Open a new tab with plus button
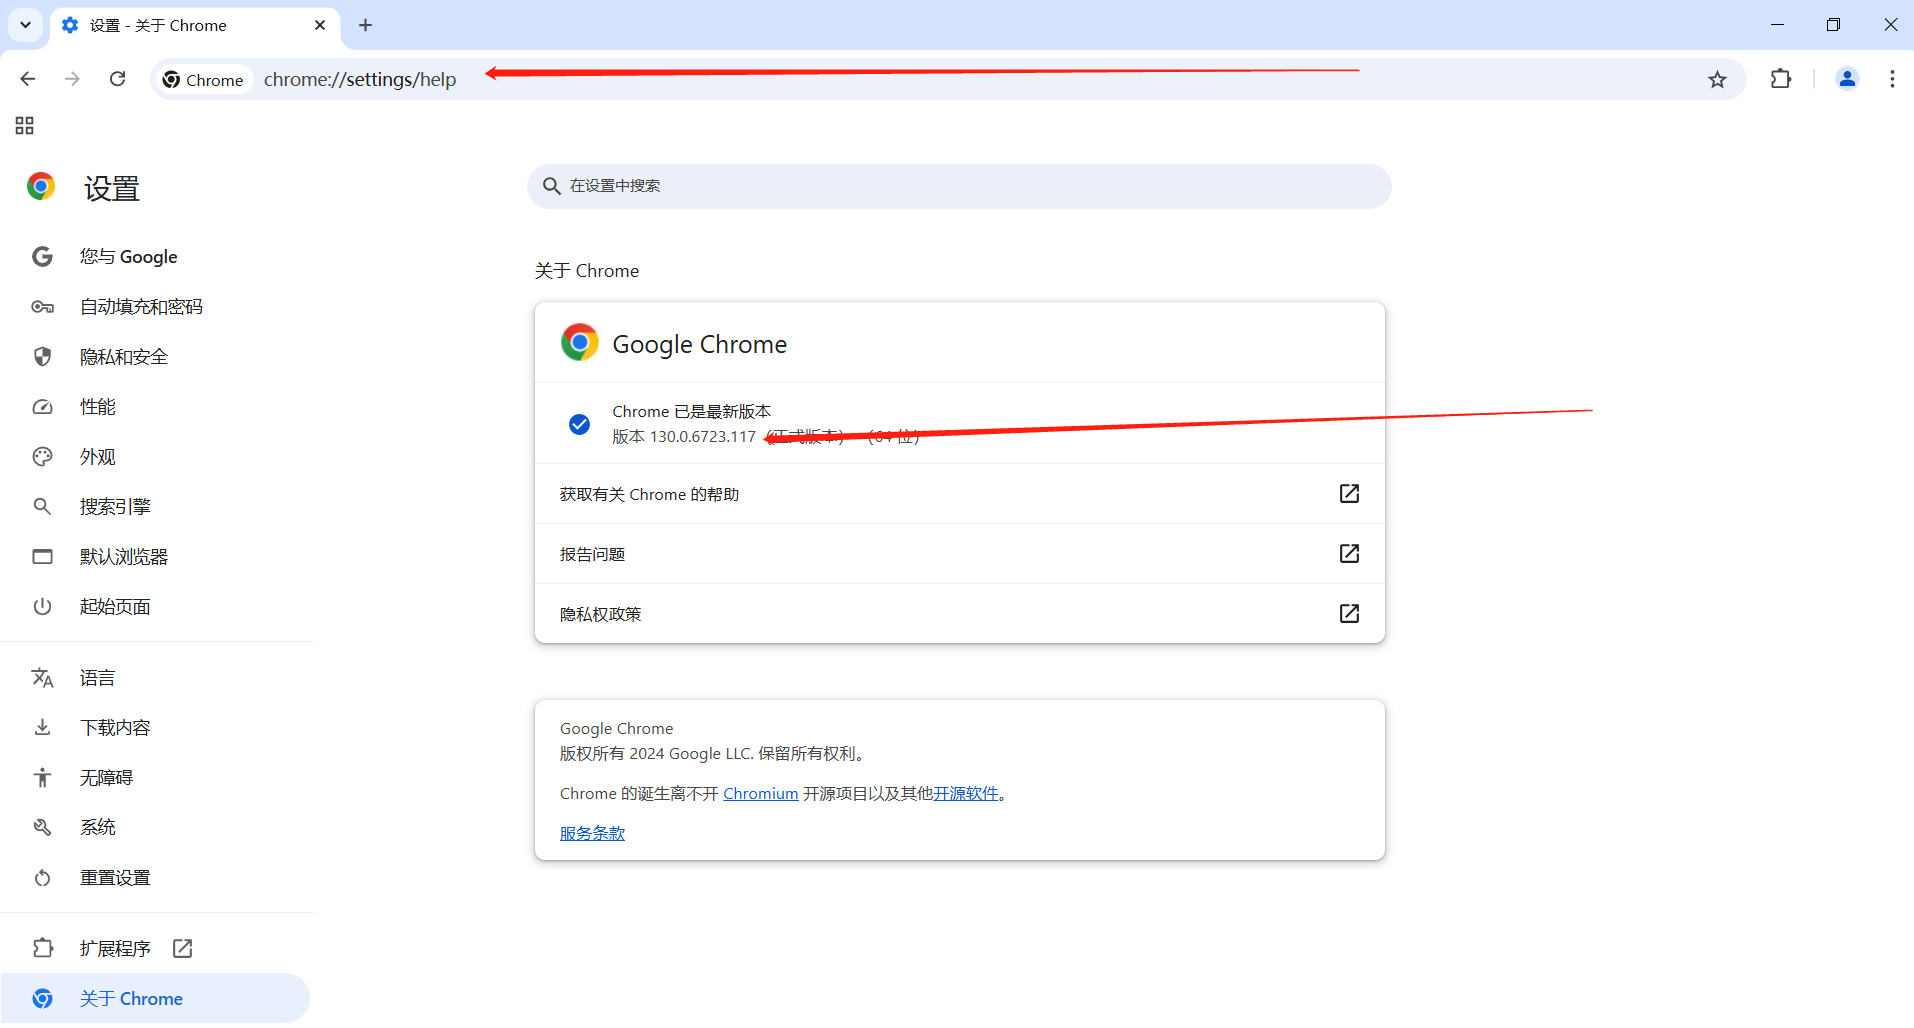The height and width of the screenshot is (1028, 1914). coord(365,25)
